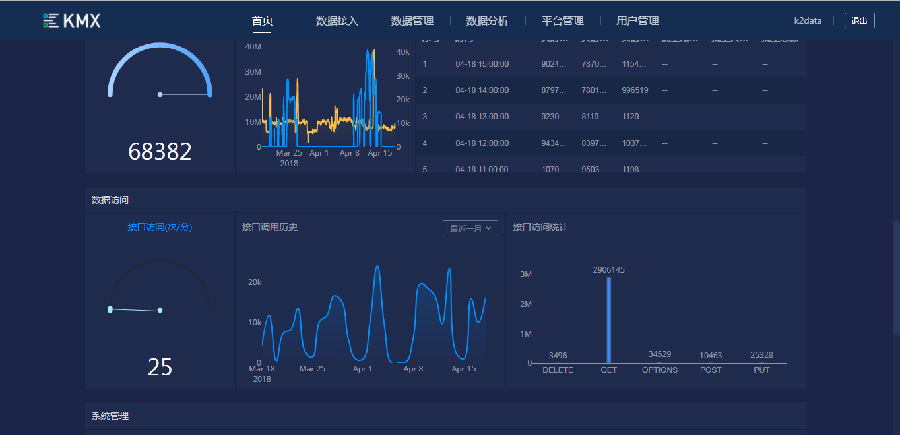Image resolution: width=900 pixels, height=435 pixels.
Task: Click the gauge needle above 25
Action: pyautogui.click(x=135, y=310)
